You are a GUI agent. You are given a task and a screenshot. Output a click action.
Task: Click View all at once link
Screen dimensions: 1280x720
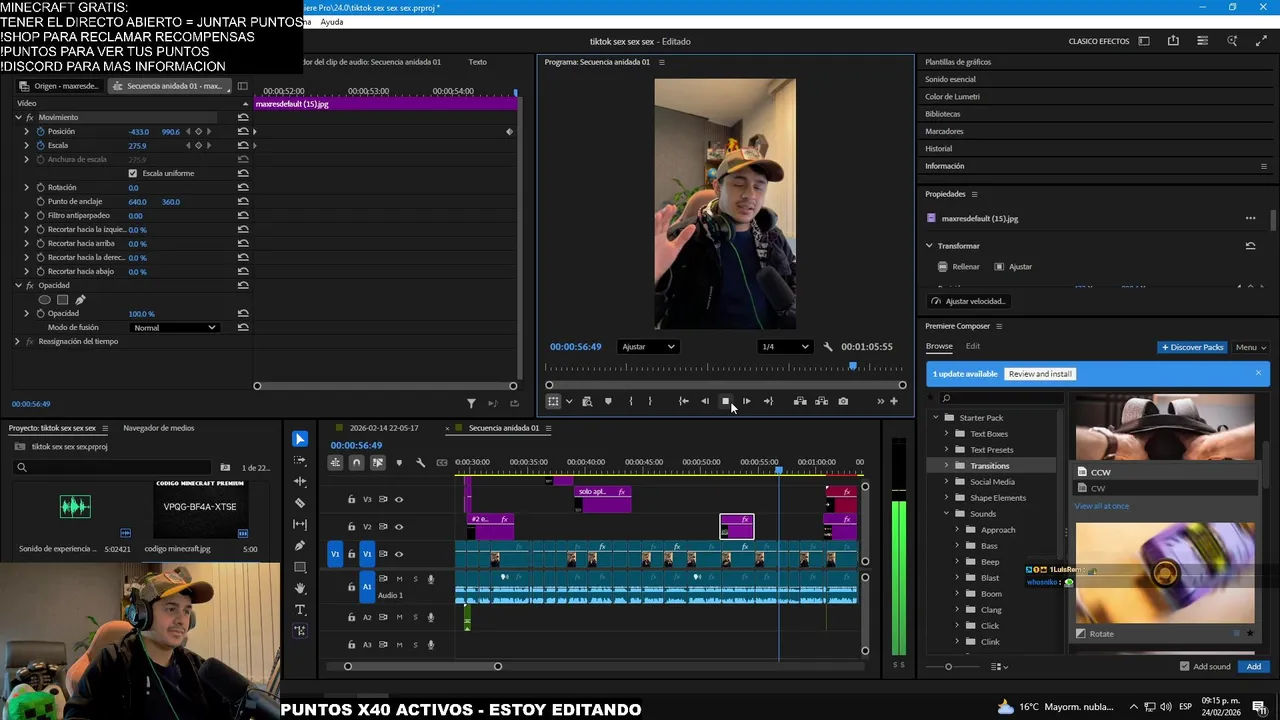(x=1101, y=506)
